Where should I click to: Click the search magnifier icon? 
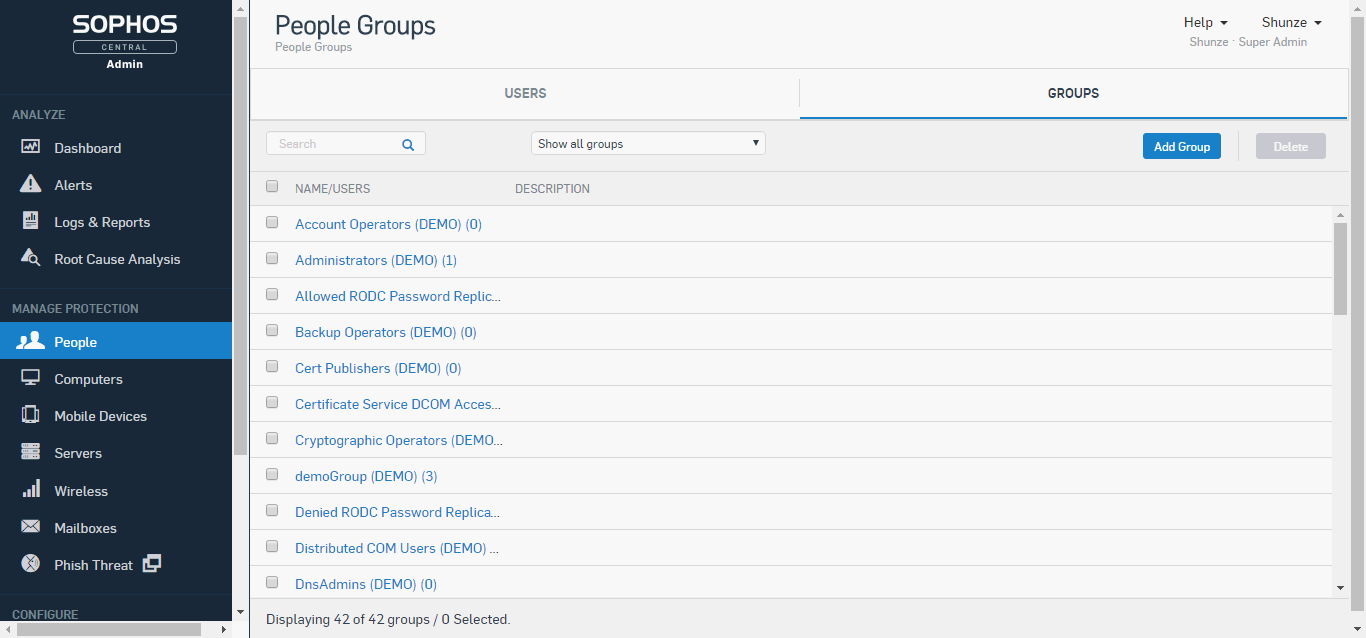pos(408,144)
